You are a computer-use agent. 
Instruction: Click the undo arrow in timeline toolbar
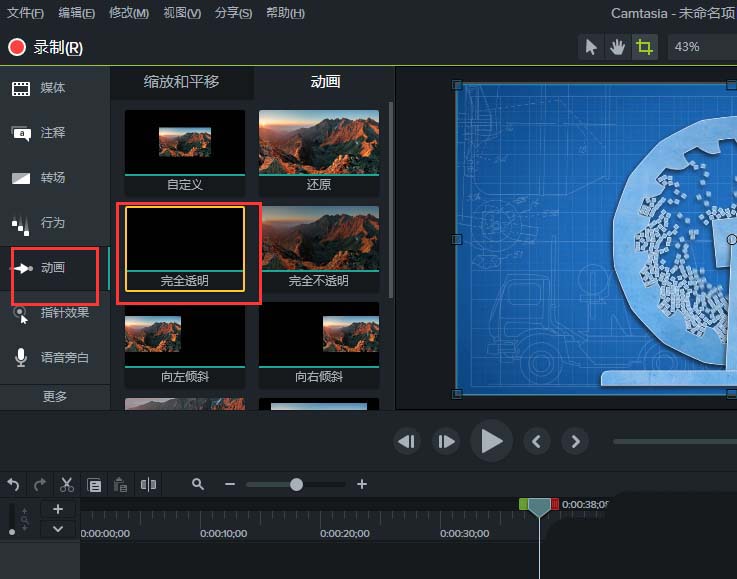click(x=13, y=485)
